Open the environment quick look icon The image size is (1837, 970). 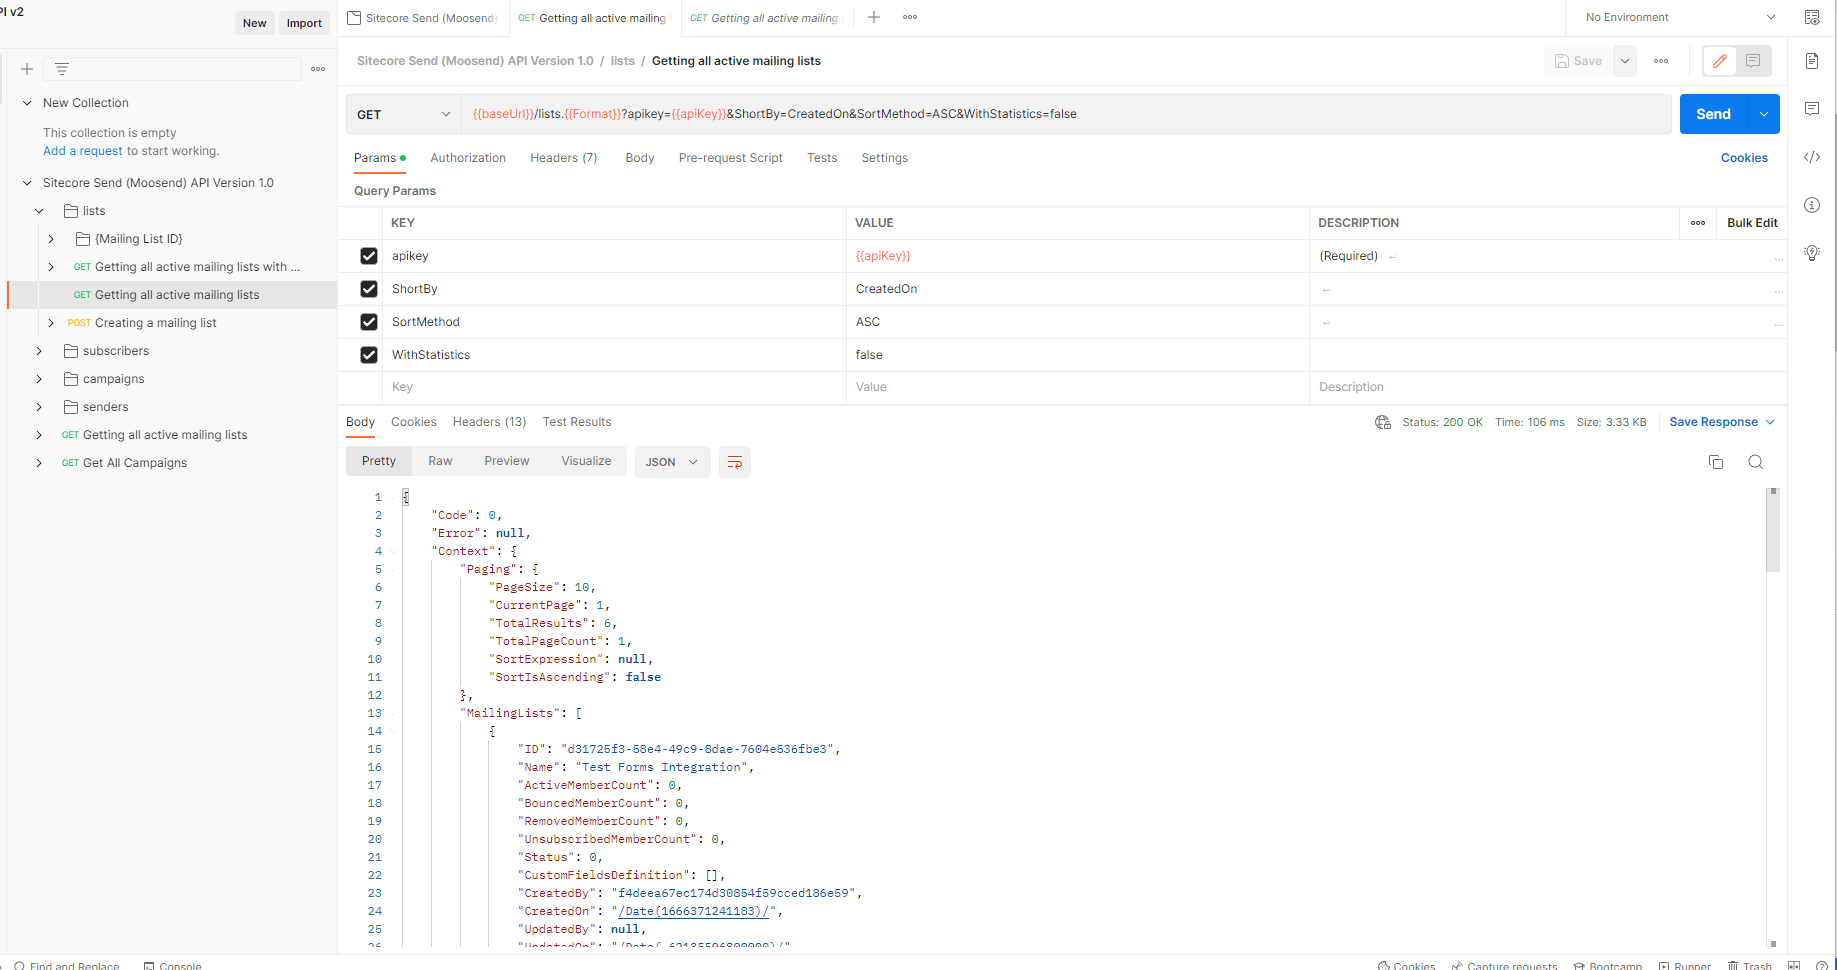[1812, 17]
